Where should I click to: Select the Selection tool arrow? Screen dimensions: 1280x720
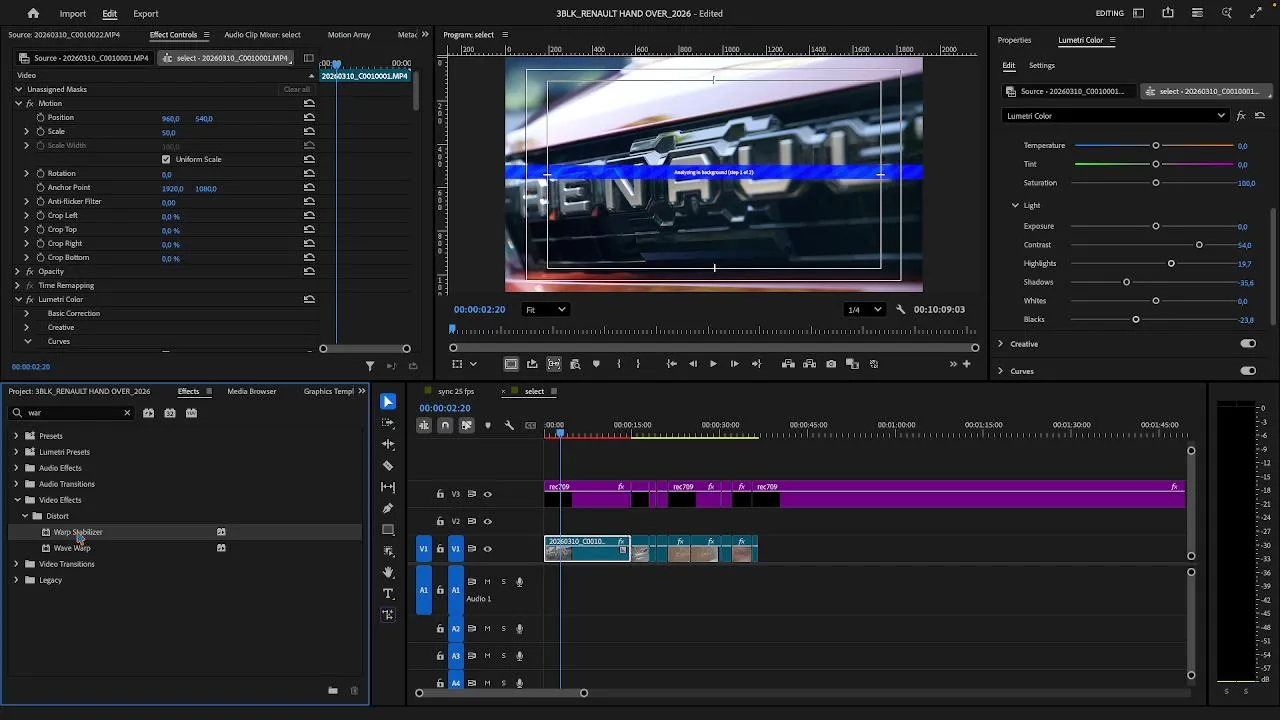point(388,402)
